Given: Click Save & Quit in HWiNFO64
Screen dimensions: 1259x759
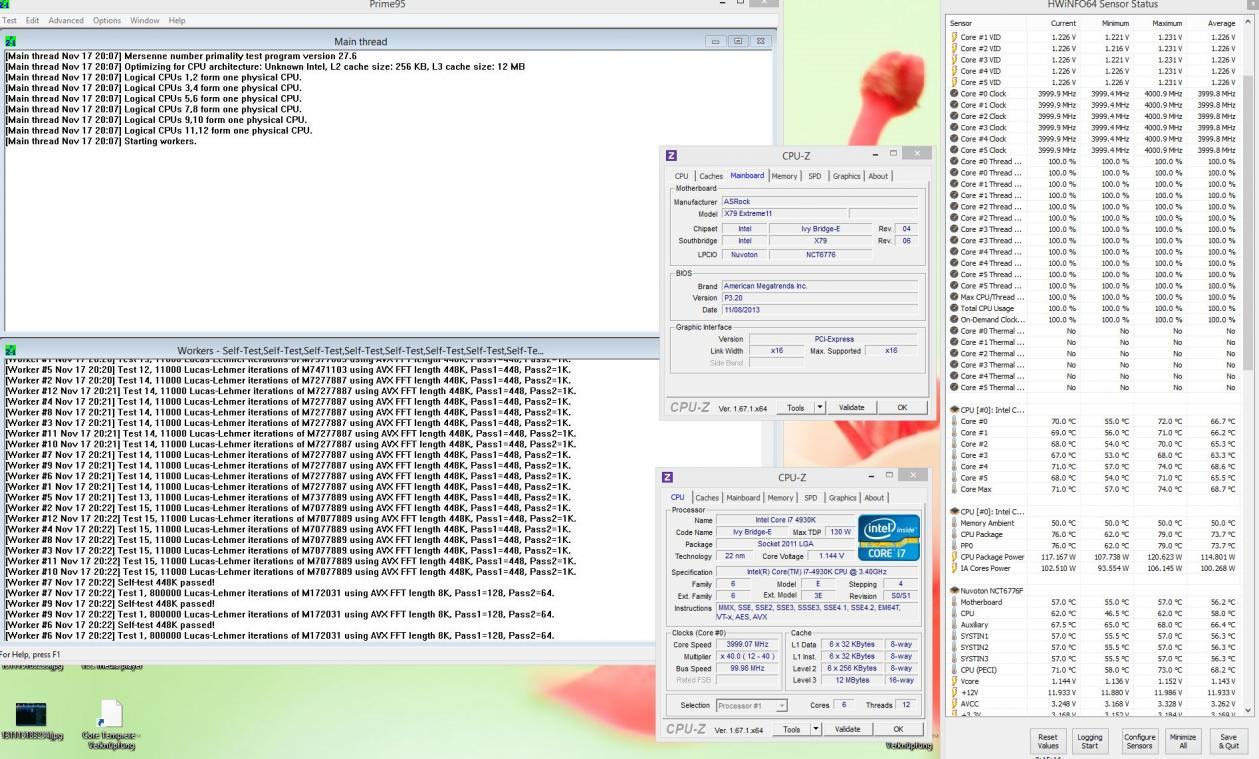Looking at the screenshot, I should [1229, 740].
